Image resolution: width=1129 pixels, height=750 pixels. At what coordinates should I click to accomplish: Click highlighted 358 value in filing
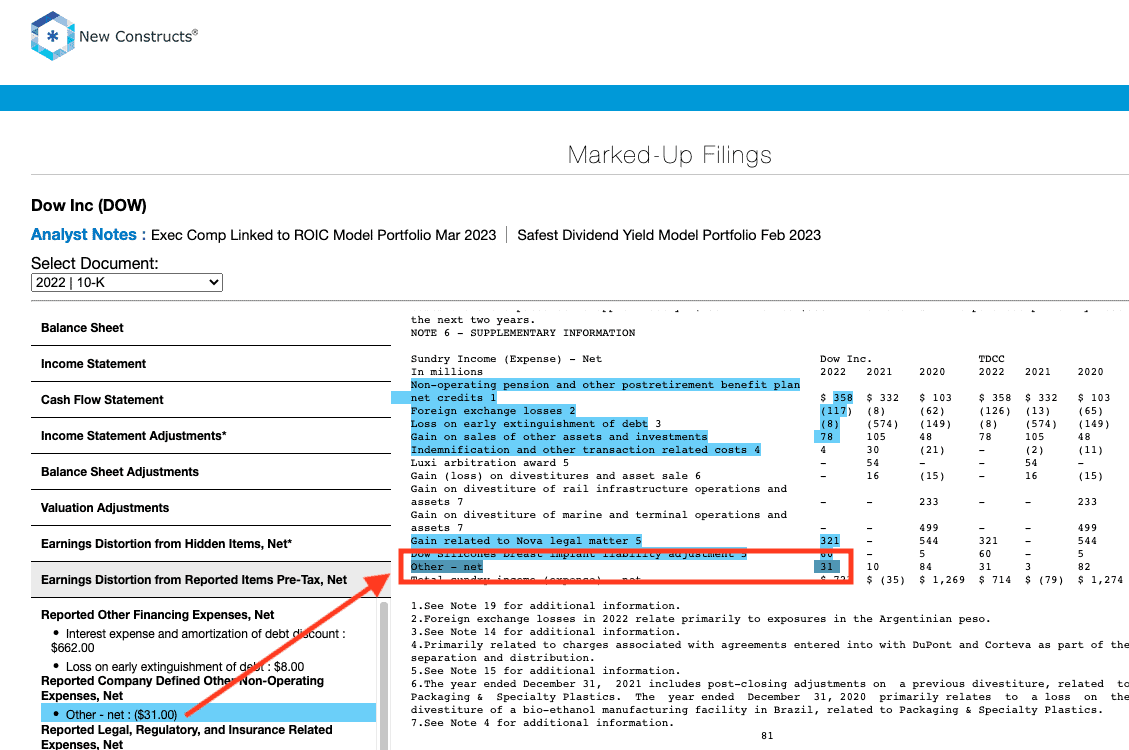[x=842, y=398]
